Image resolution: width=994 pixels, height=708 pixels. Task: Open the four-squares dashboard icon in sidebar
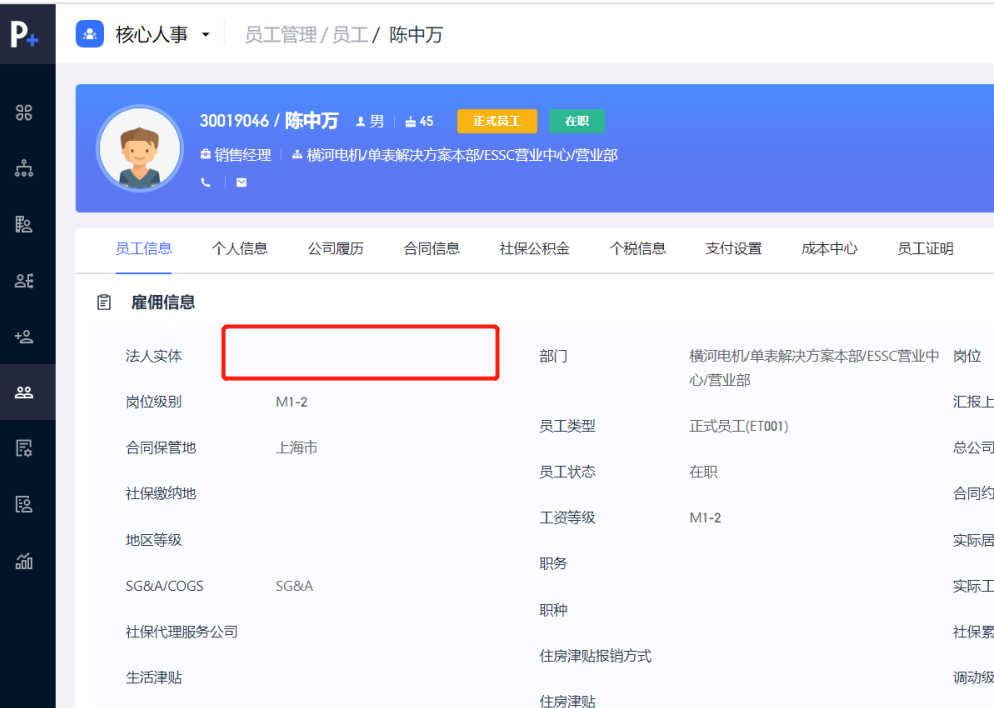tap(24, 112)
